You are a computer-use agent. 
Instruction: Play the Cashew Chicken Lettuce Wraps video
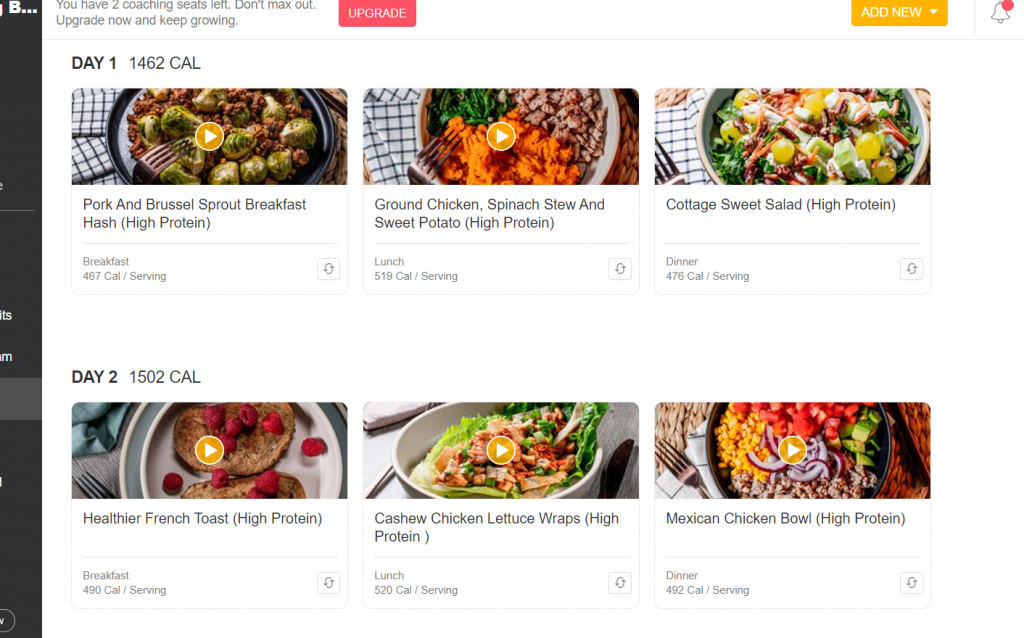501,450
